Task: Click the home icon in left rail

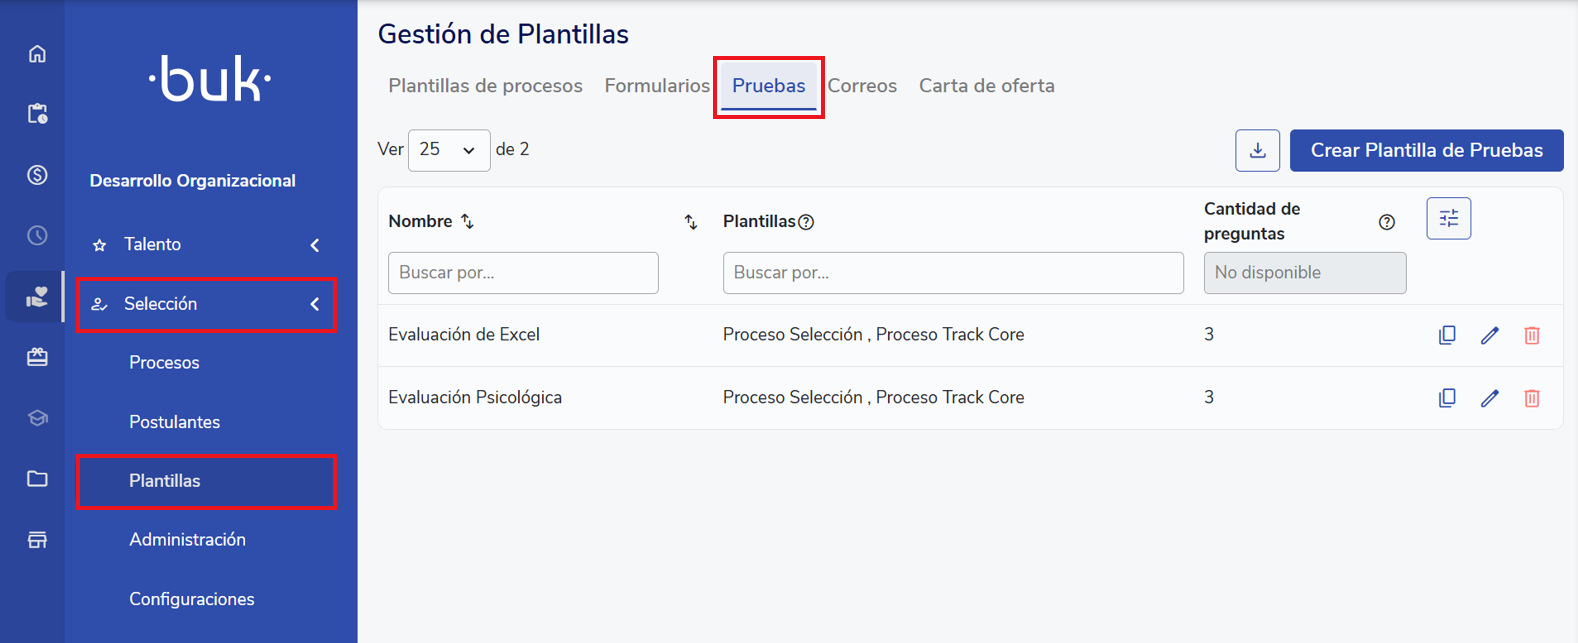Action: tap(37, 54)
